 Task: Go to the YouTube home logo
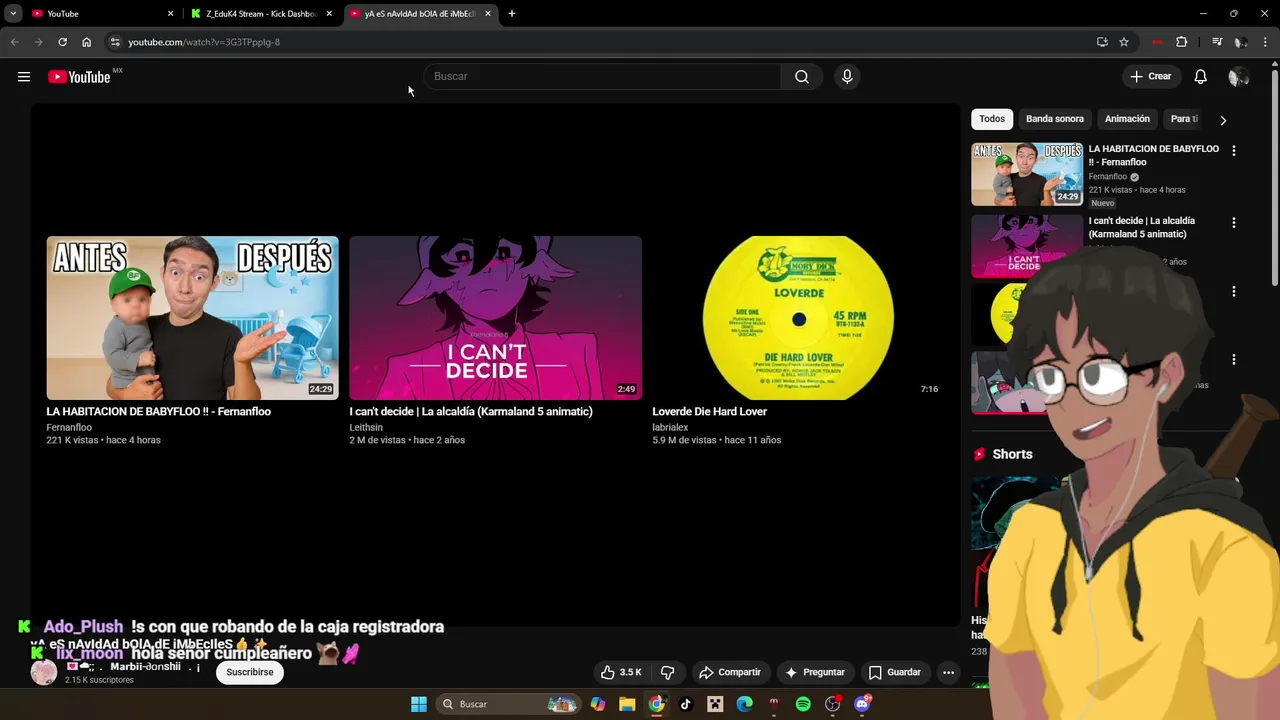pos(79,77)
